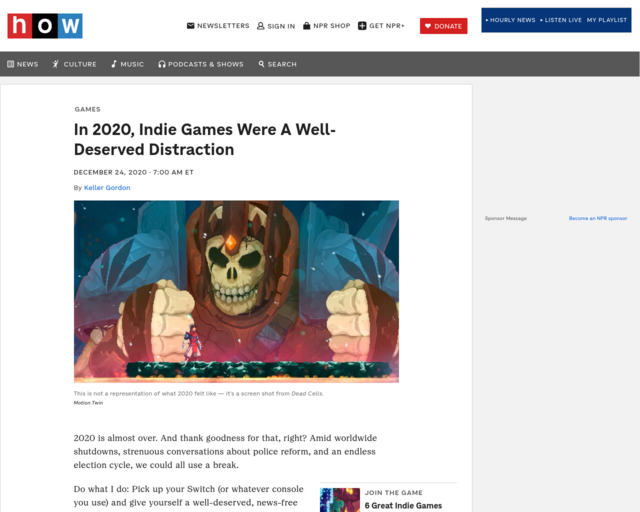Click the heart icon in Donate
640x512 pixels.
(428, 26)
